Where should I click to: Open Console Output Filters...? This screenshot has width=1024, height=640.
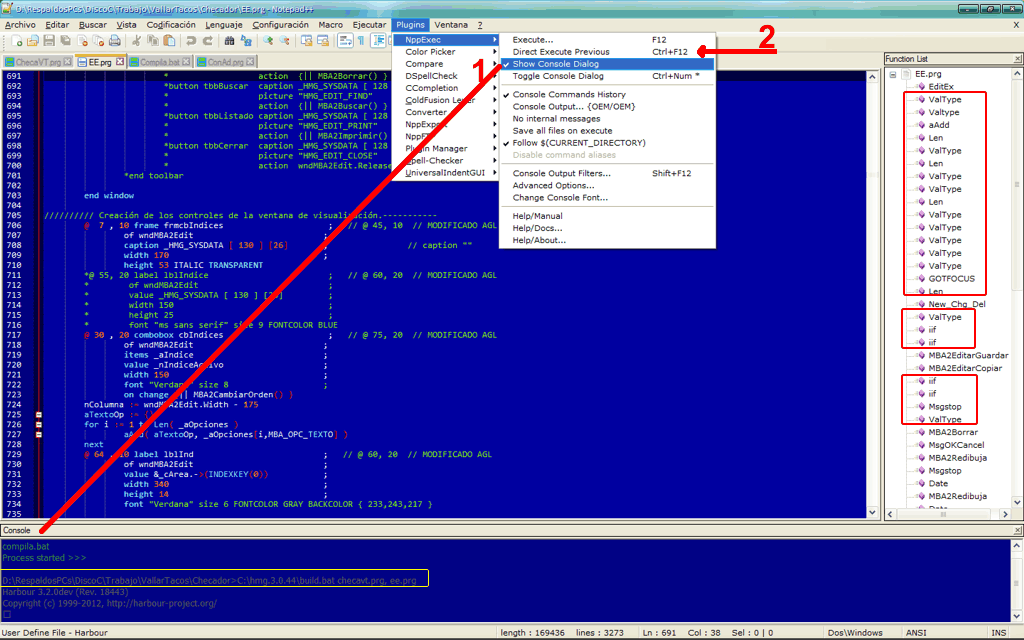point(607,173)
